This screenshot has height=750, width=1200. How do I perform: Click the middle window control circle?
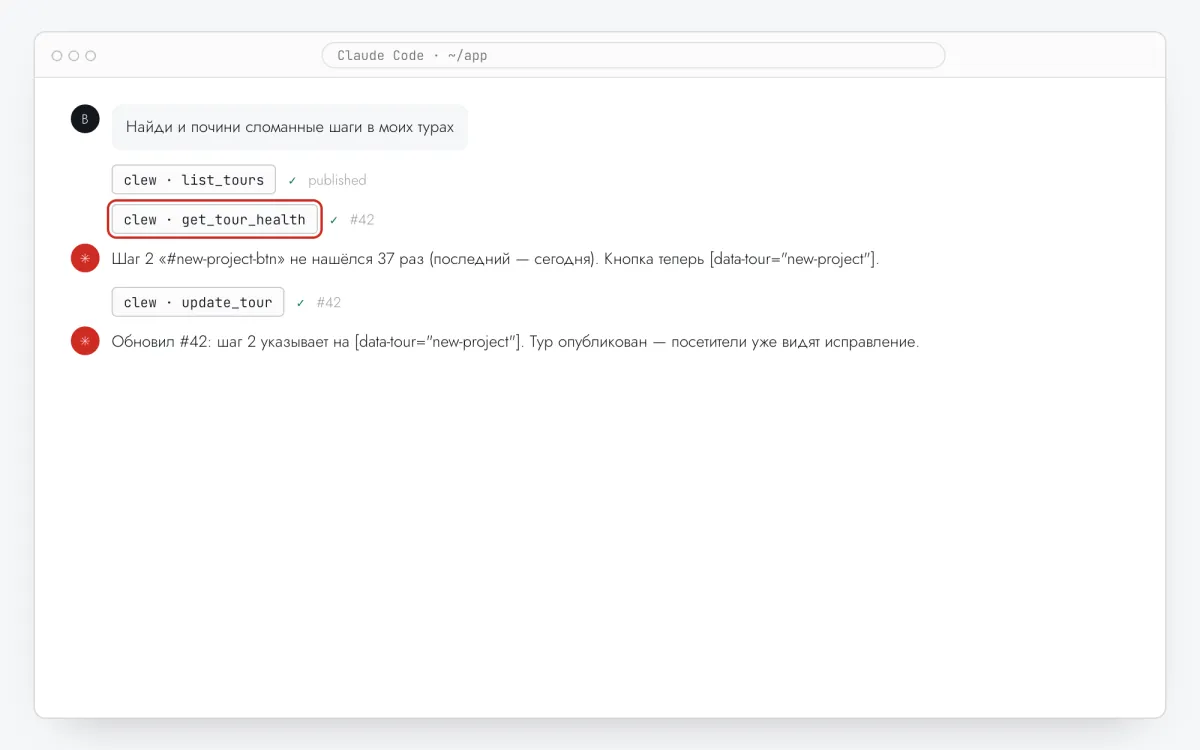coord(74,56)
